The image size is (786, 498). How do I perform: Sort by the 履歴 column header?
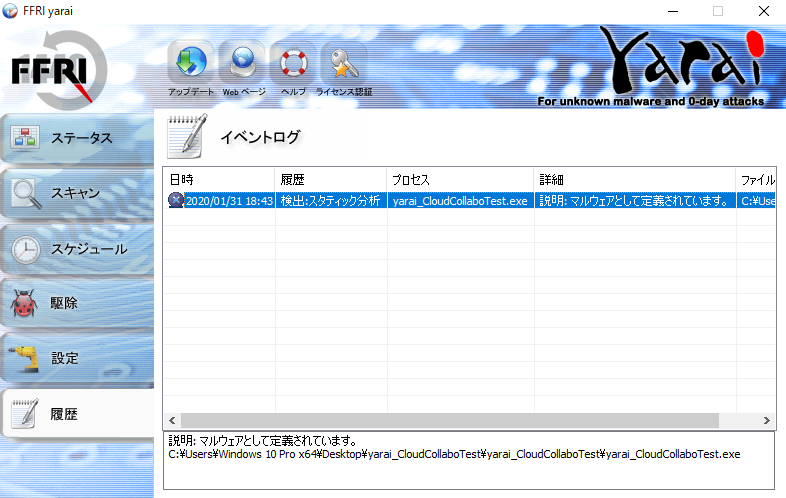[330, 180]
